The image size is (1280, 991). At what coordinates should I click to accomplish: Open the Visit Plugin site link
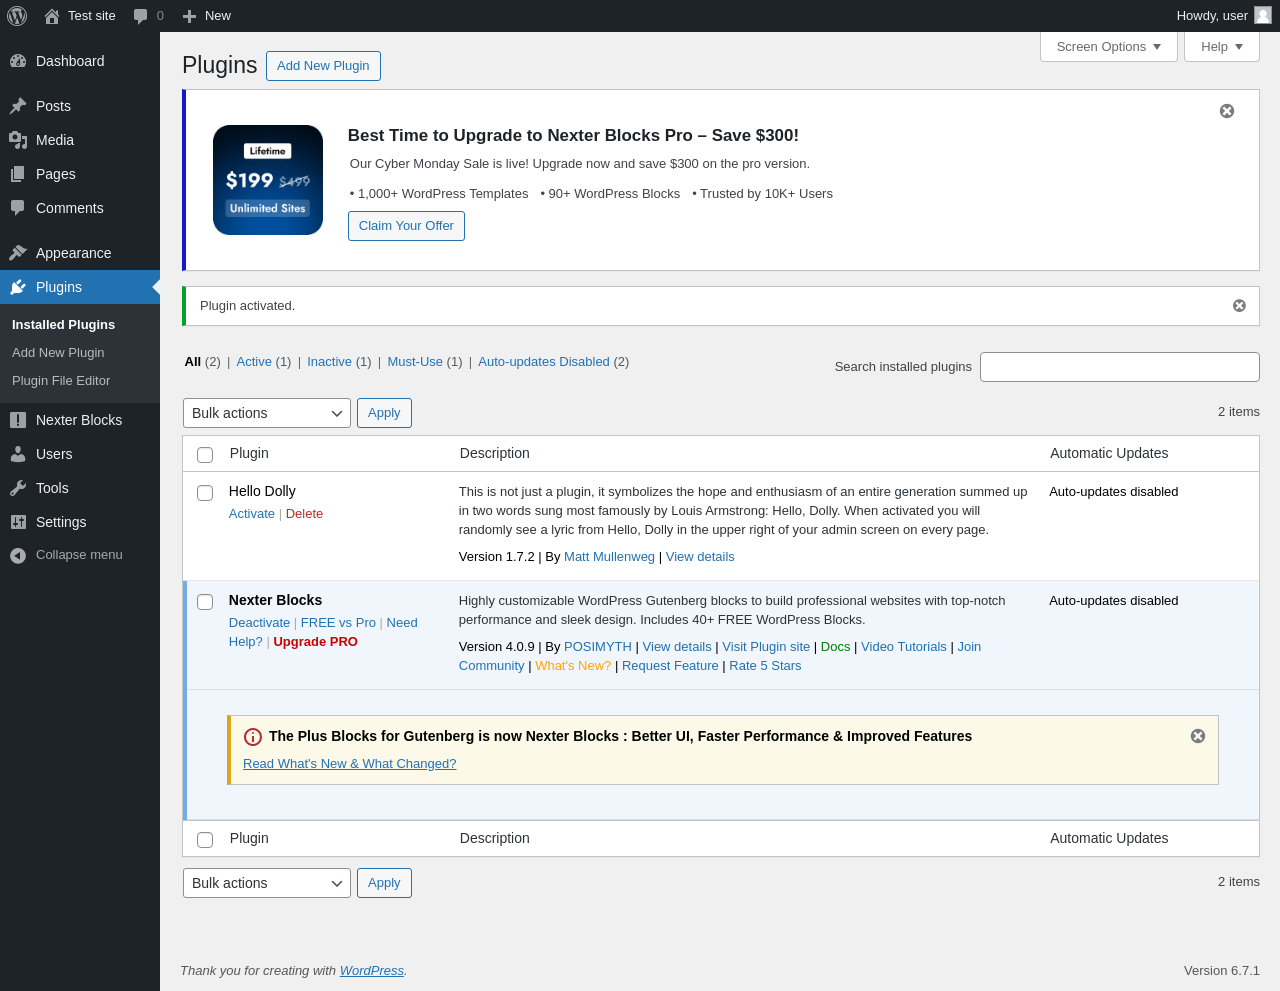(766, 647)
